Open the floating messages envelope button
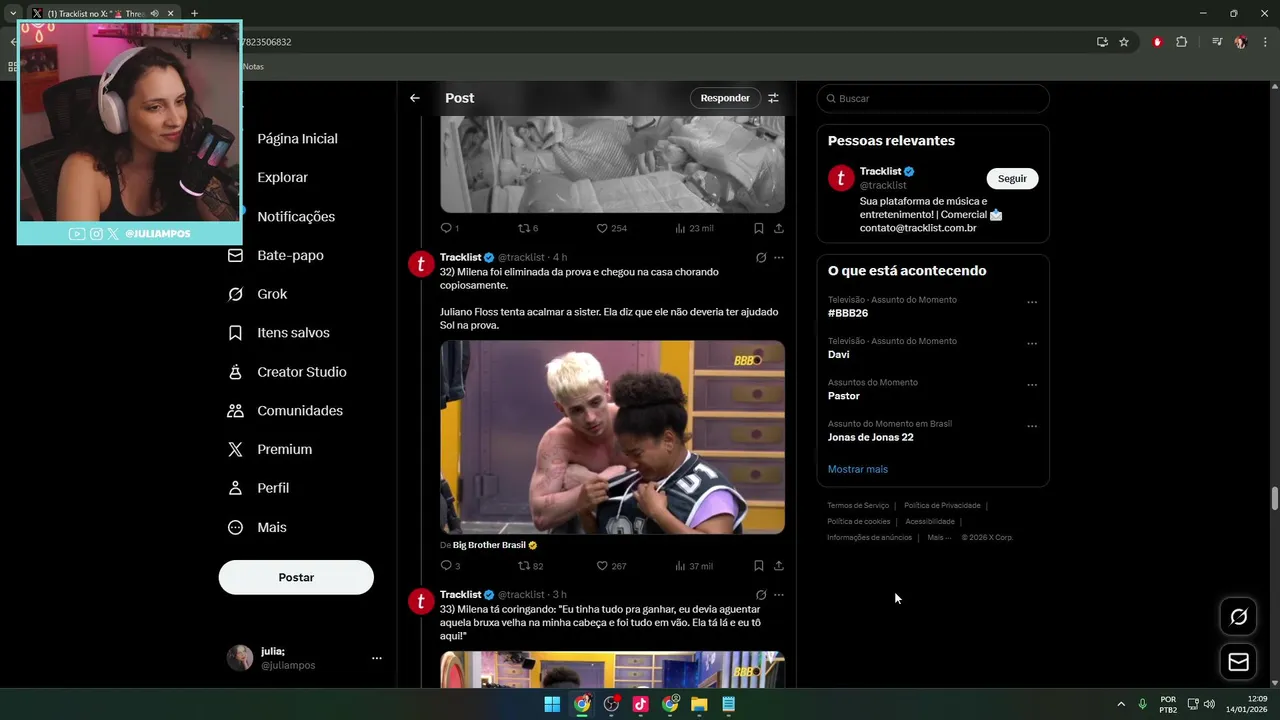Screen dimensions: 1280x720 [1238, 662]
